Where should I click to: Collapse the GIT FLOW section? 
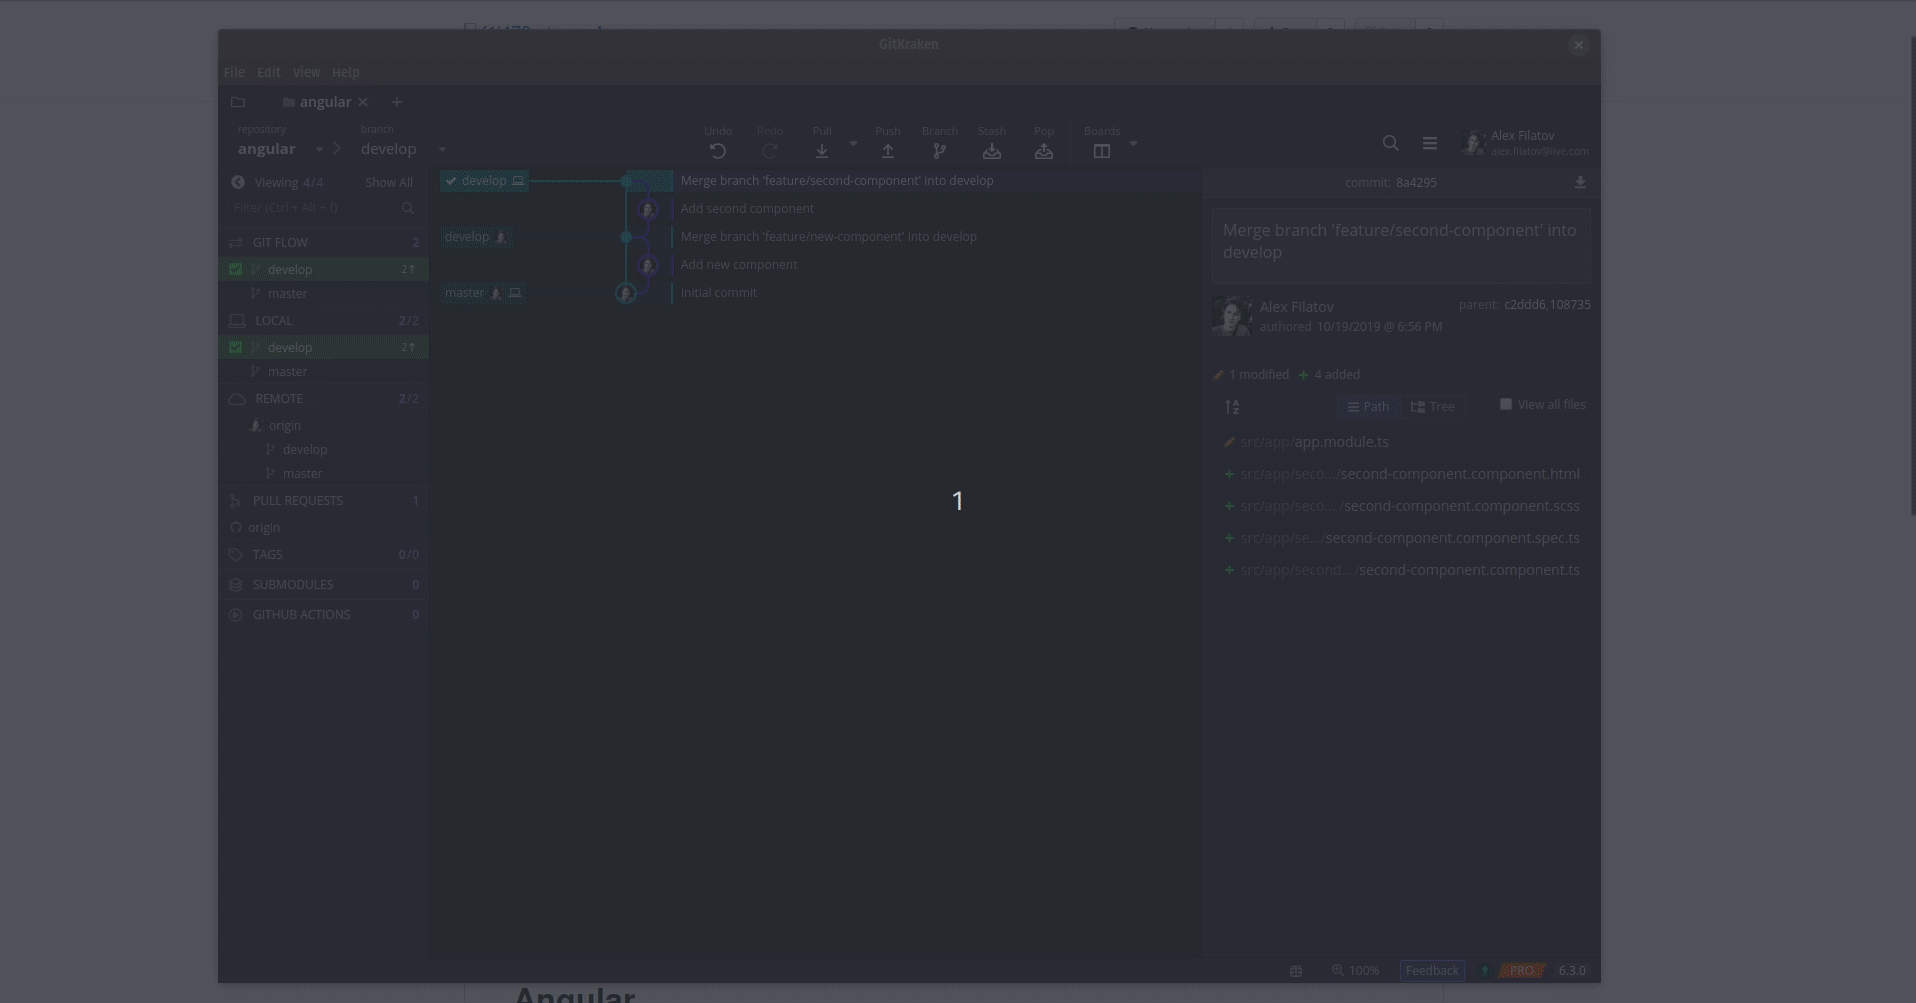tap(324, 243)
